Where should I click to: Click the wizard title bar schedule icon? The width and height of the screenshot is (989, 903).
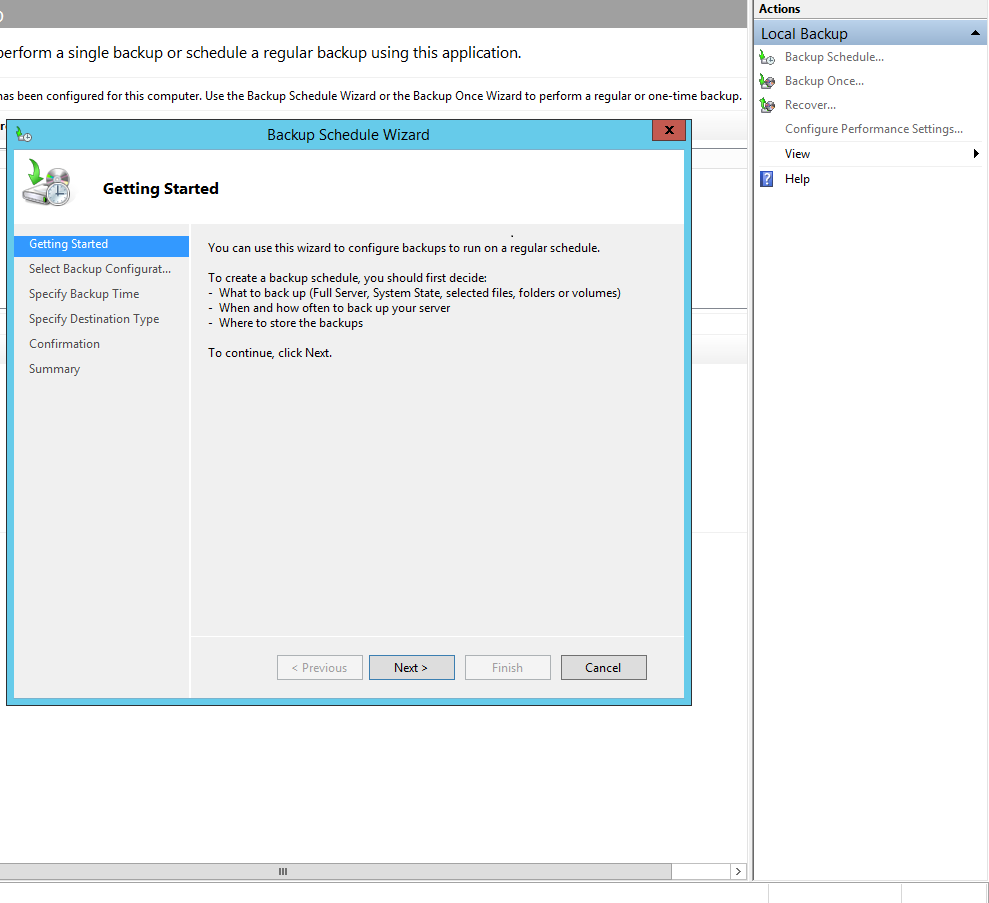point(24,134)
